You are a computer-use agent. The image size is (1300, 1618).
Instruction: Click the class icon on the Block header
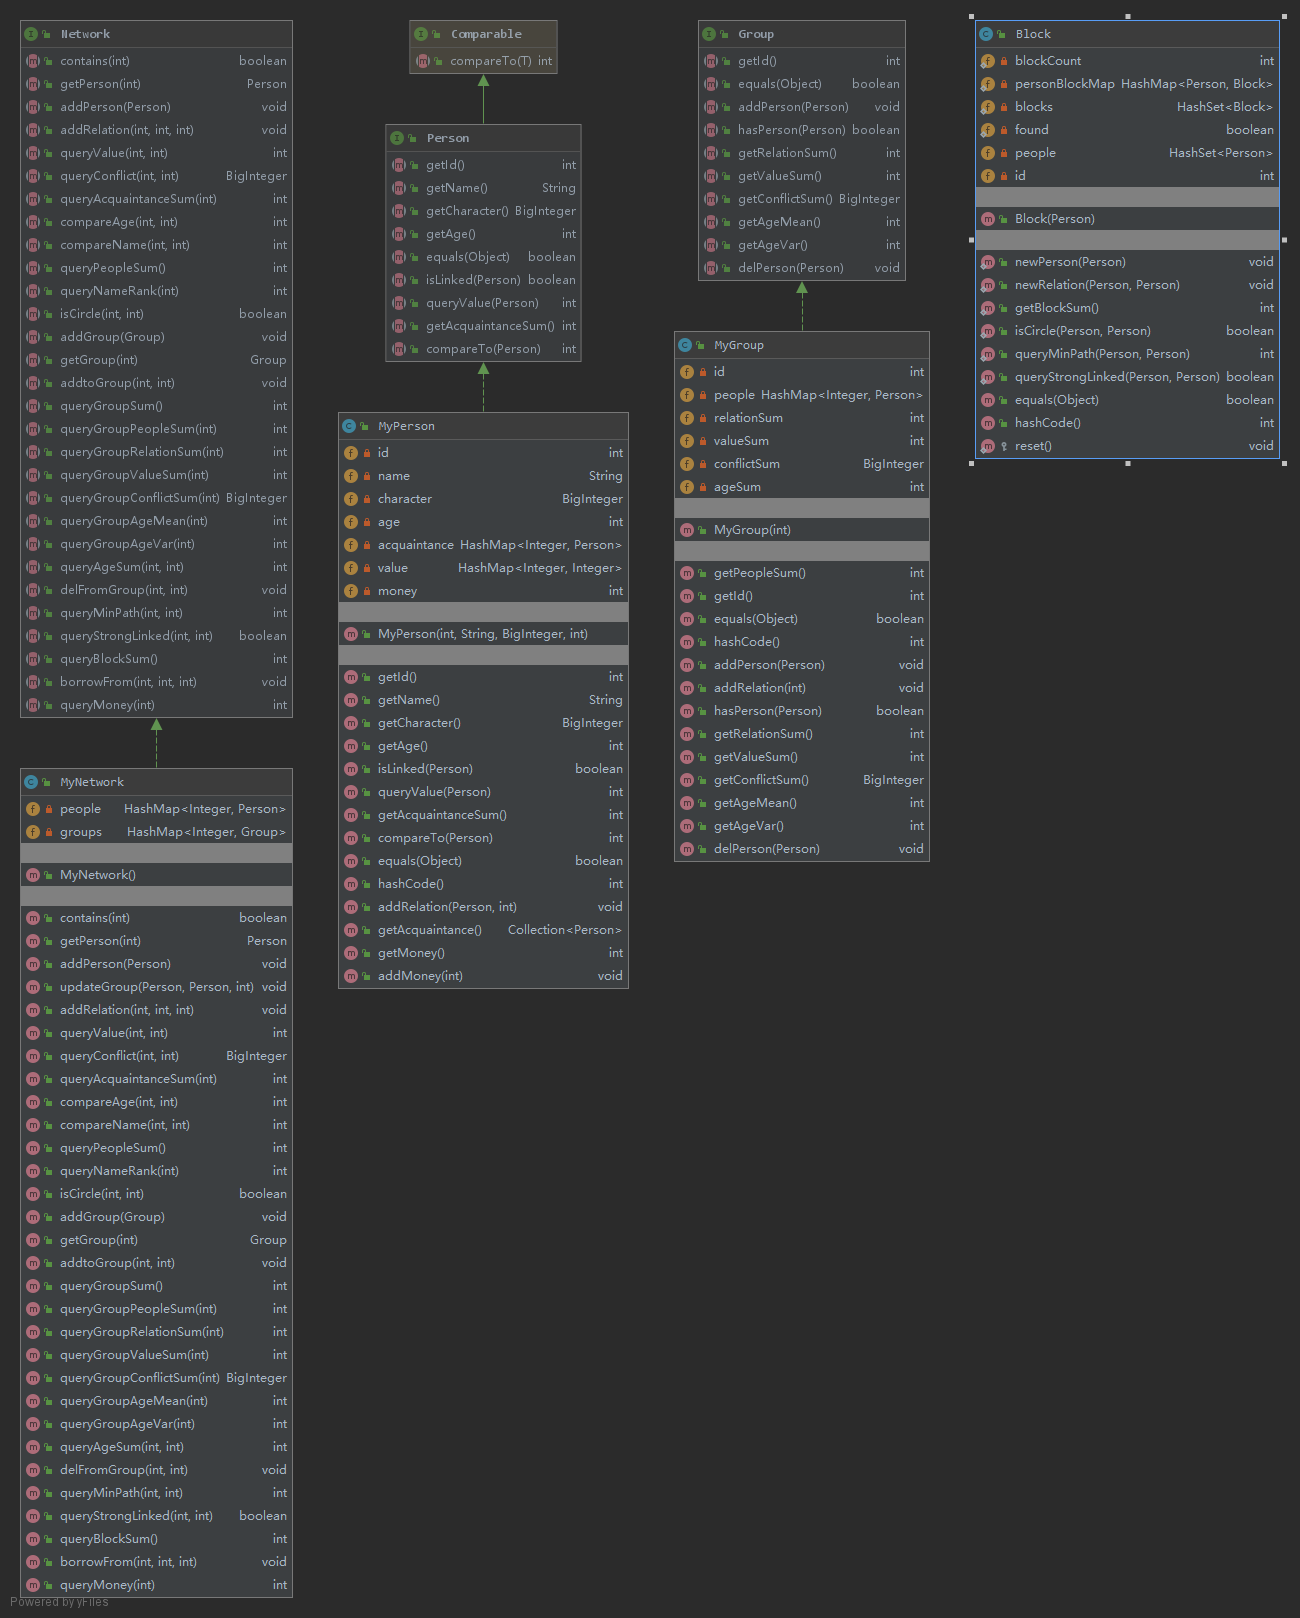(986, 34)
